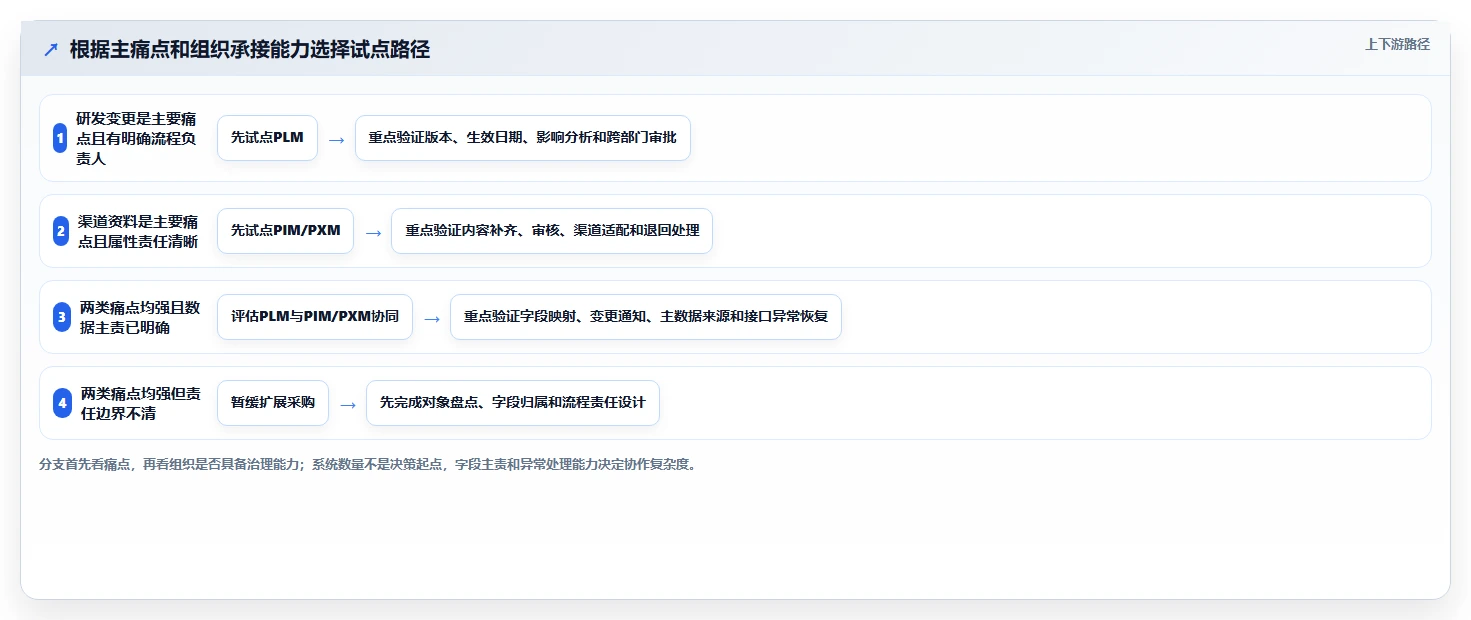The width and height of the screenshot is (1471, 620).
Task: Click the arrow icon beside the panel title
Action: [x=51, y=50]
